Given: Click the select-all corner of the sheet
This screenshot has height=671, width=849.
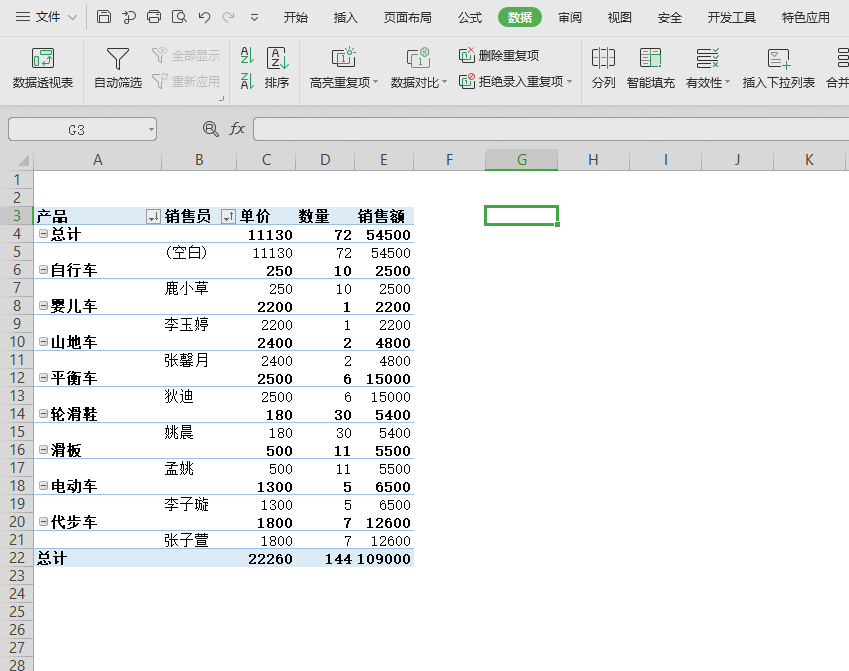Looking at the screenshot, I should (23, 160).
